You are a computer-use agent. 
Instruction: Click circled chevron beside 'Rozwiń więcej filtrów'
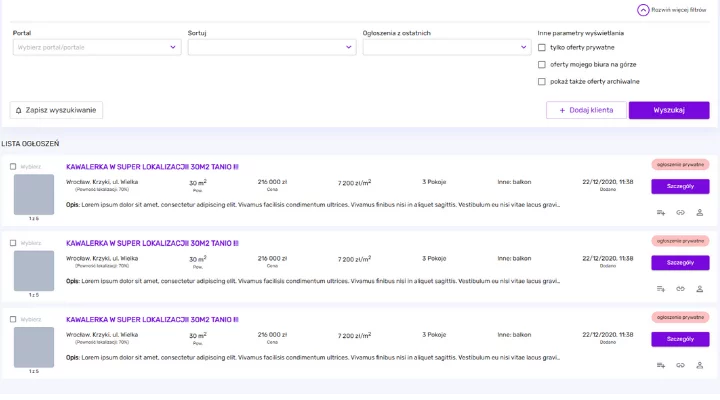click(x=642, y=10)
